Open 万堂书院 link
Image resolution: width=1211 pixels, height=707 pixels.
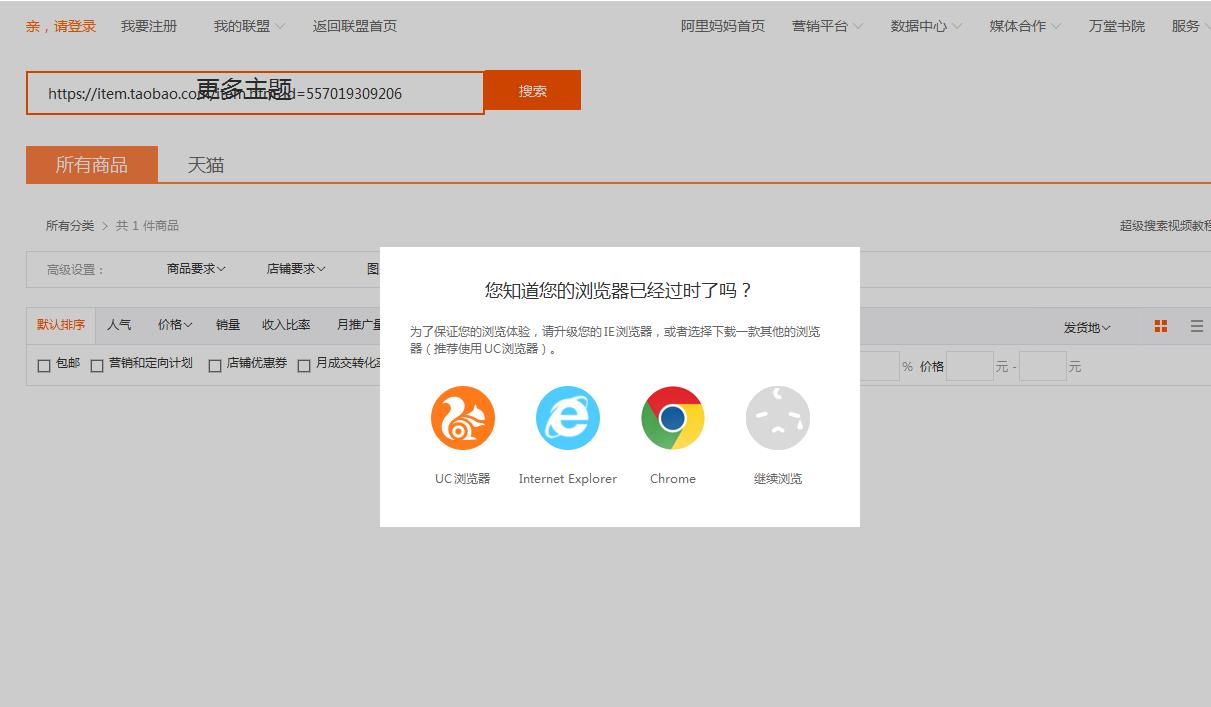(1117, 26)
